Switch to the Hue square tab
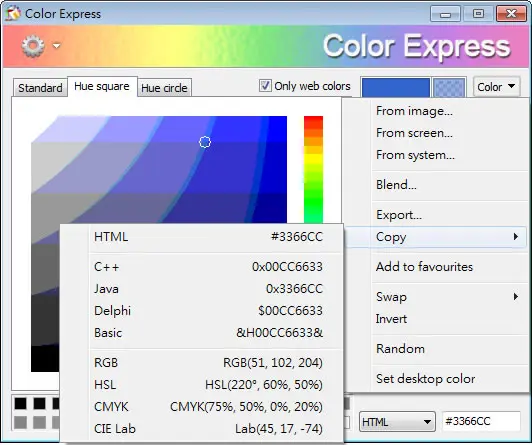532x445 pixels. [x=102, y=86]
